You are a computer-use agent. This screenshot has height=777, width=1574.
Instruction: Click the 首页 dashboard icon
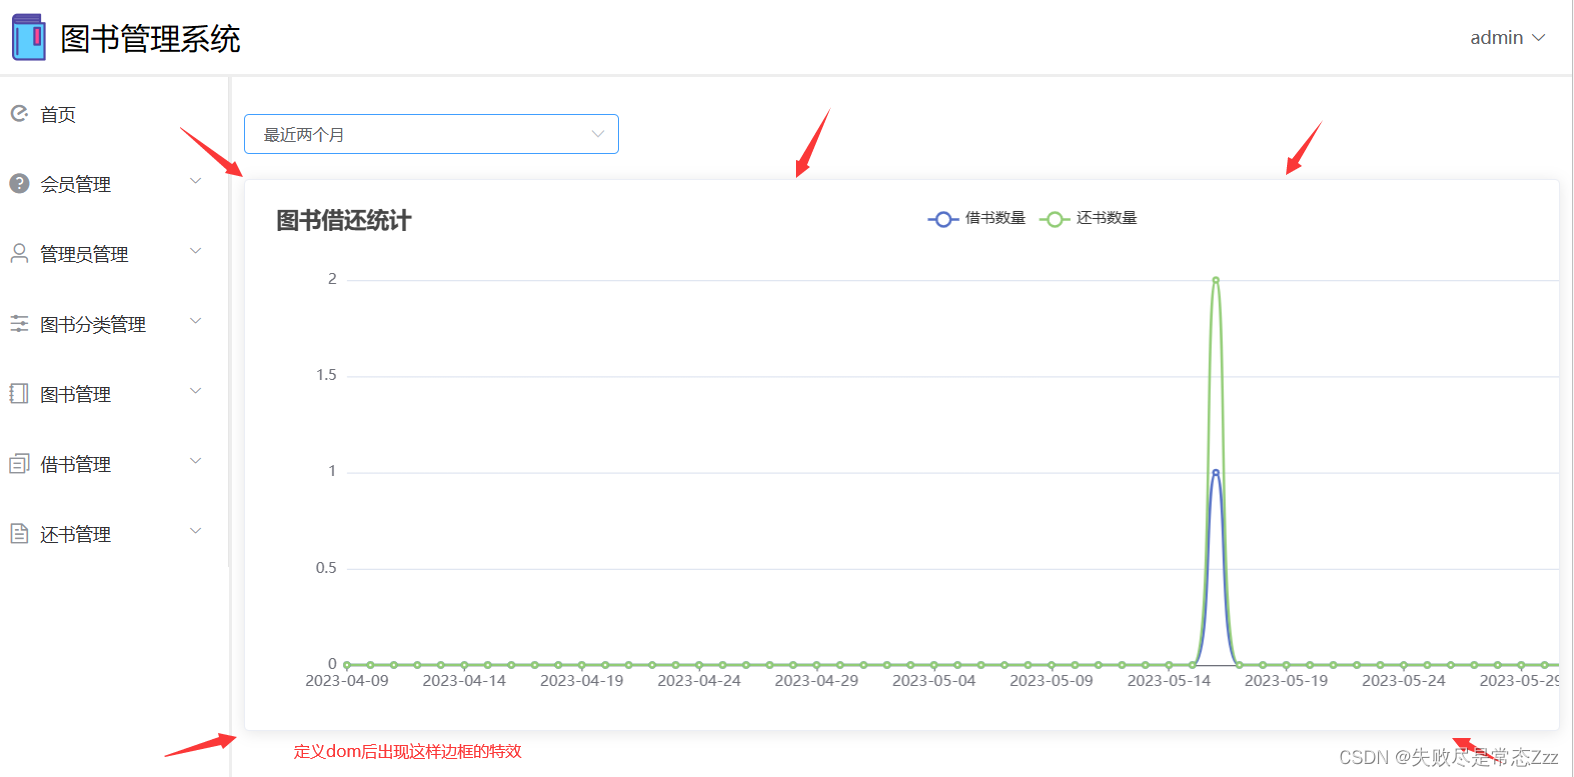click(19, 114)
